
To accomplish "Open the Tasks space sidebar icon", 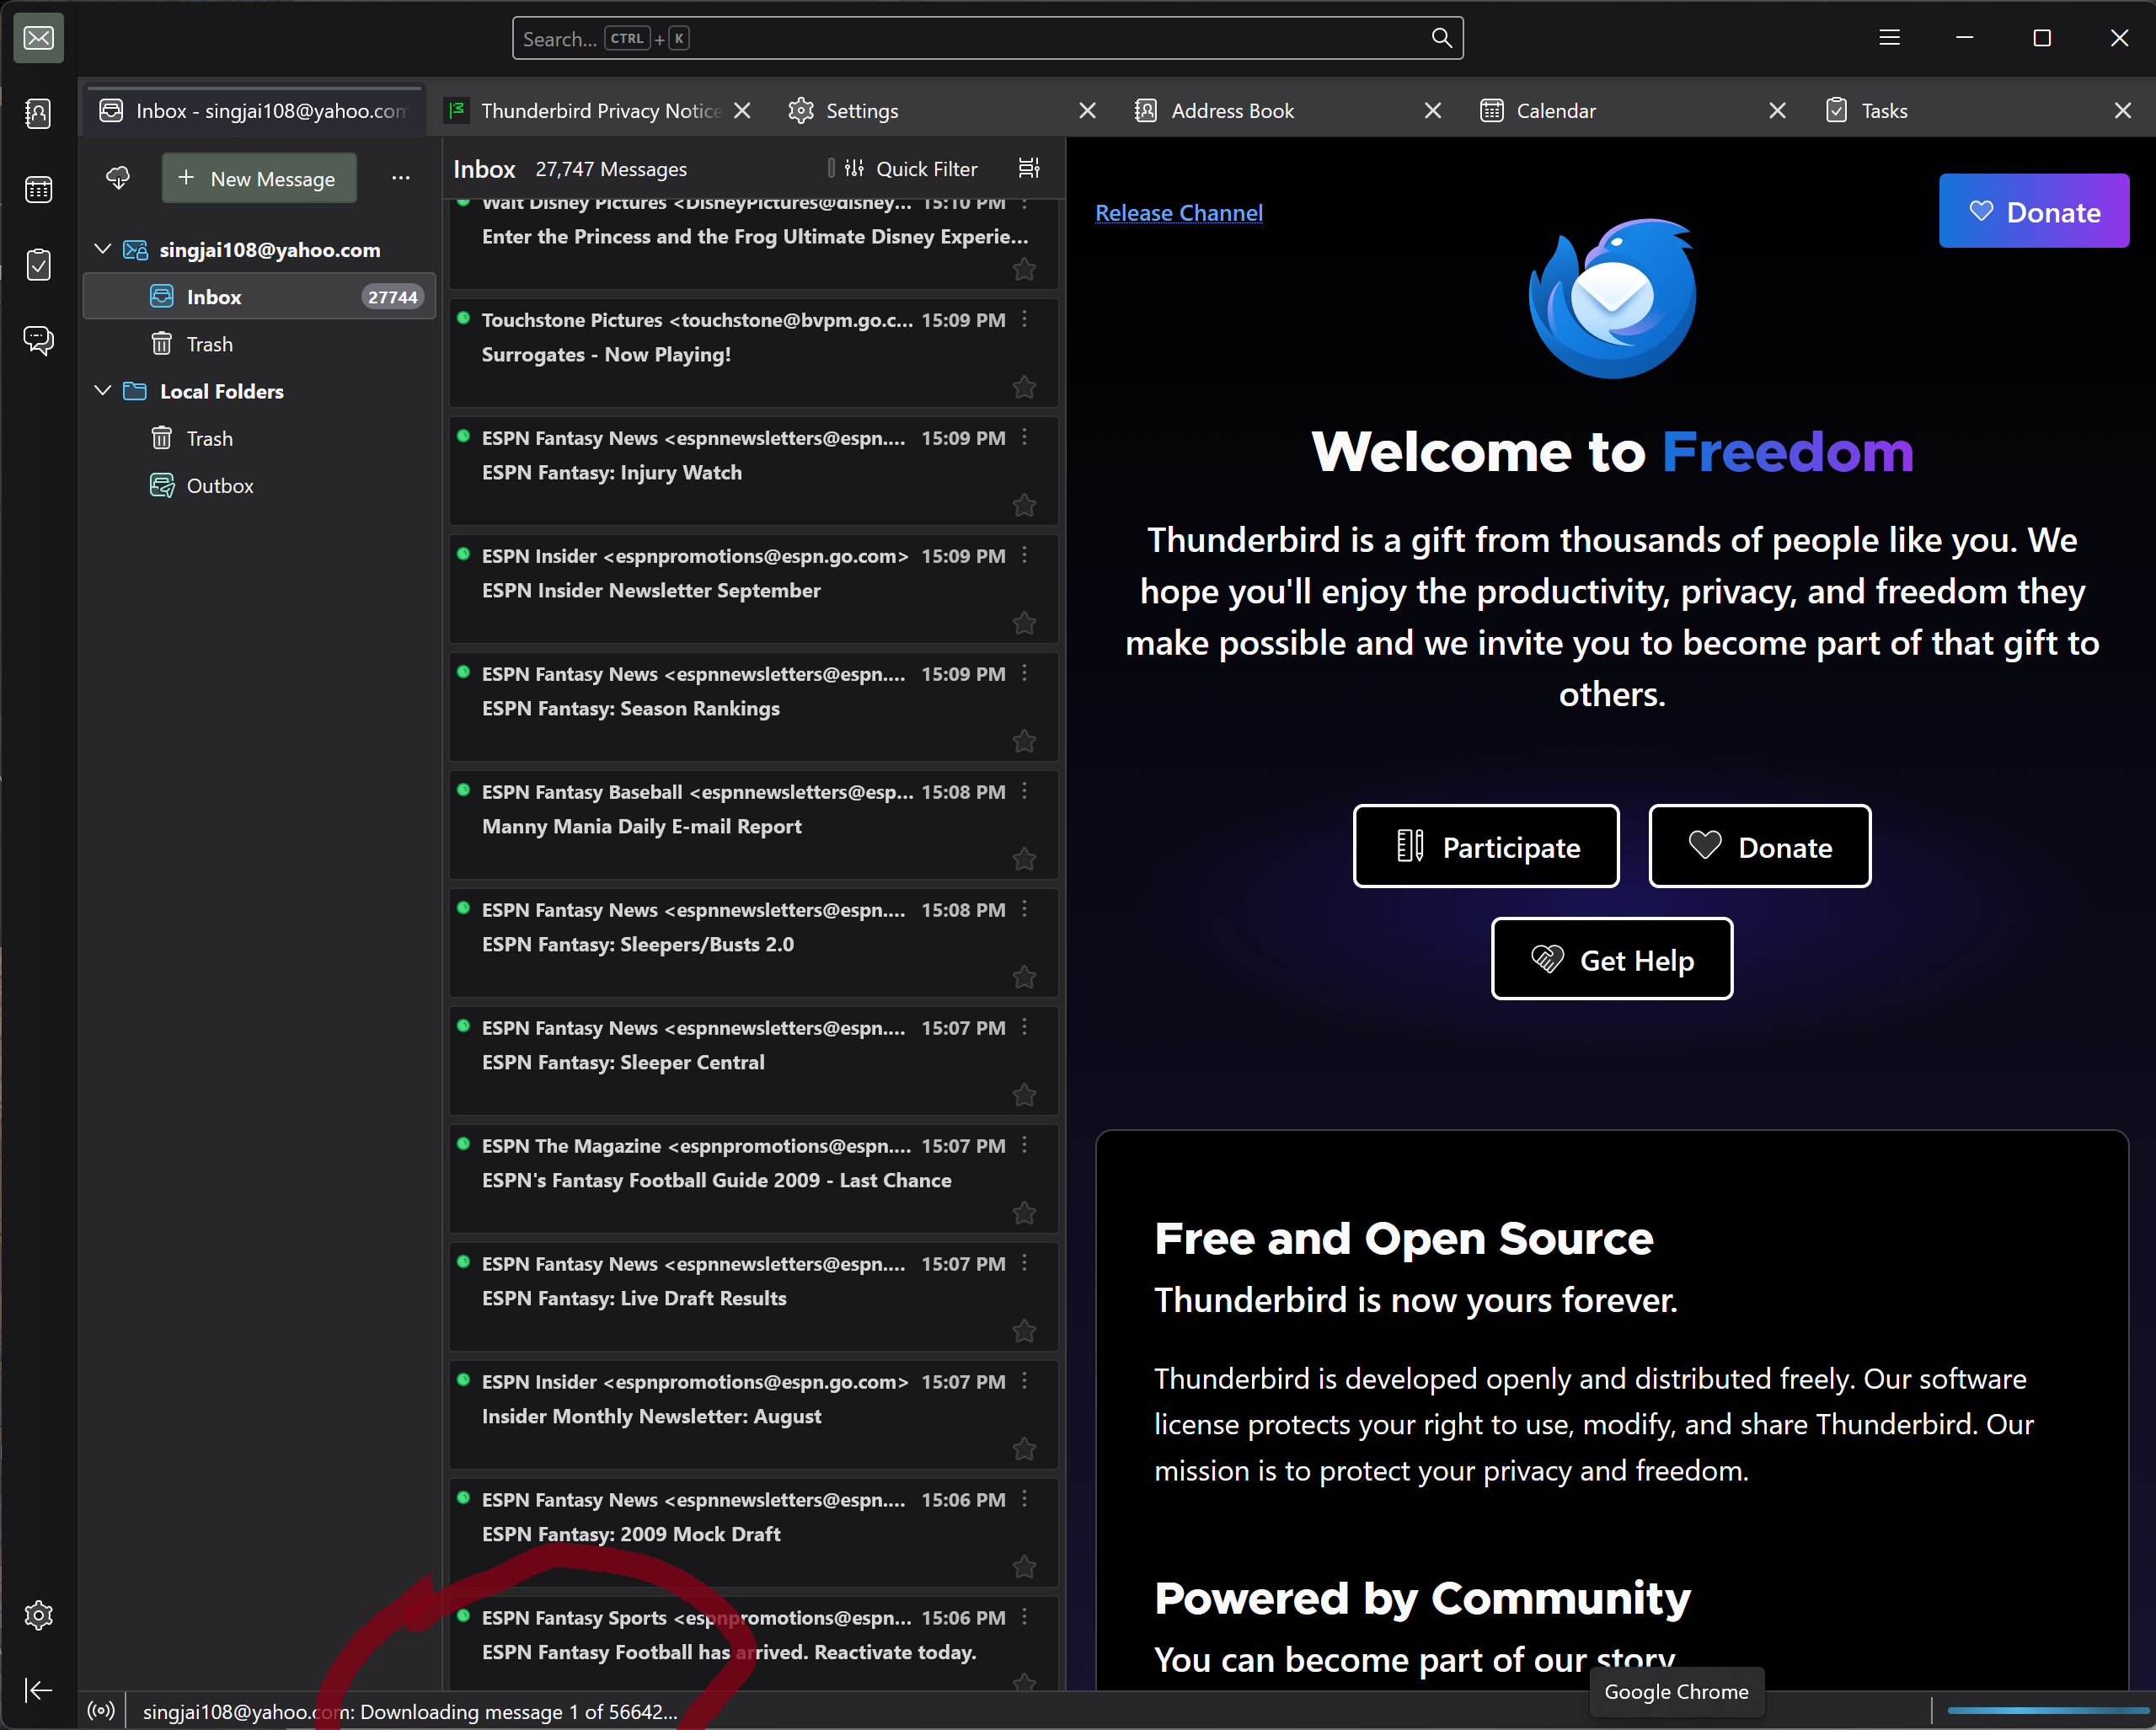I will 38,265.
